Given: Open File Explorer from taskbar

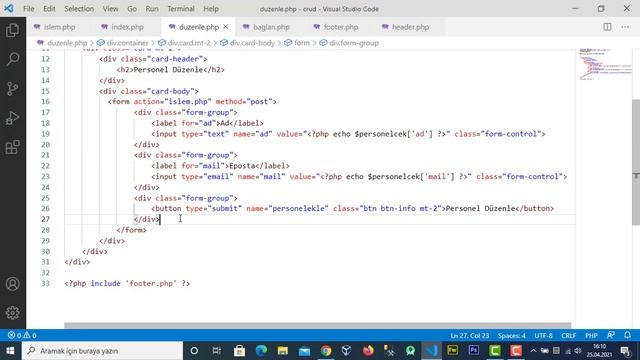Looking at the screenshot, I should [283, 351].
